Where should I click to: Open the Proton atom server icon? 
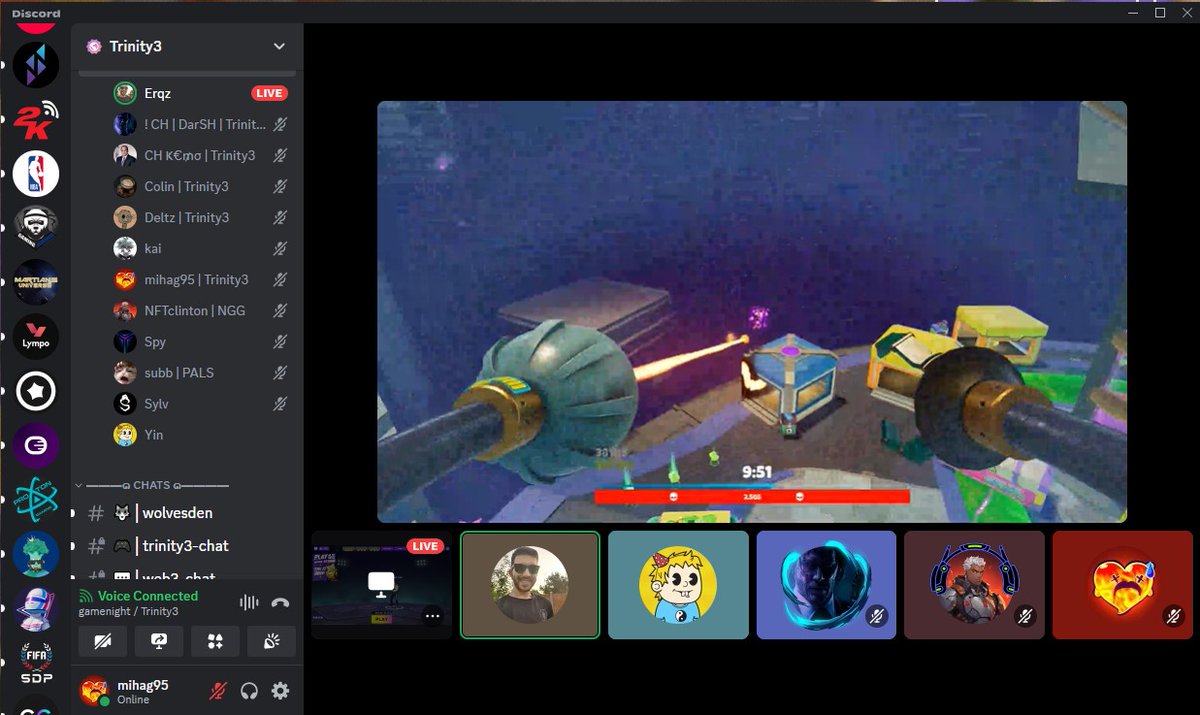point(36,500)
